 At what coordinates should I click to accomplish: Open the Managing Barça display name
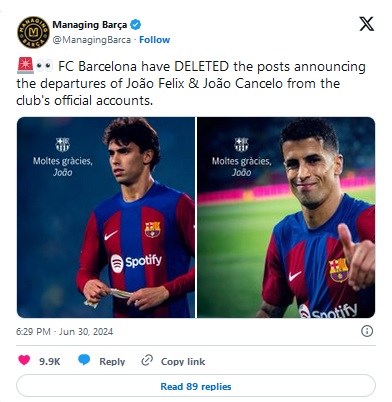tap(90, 25)
